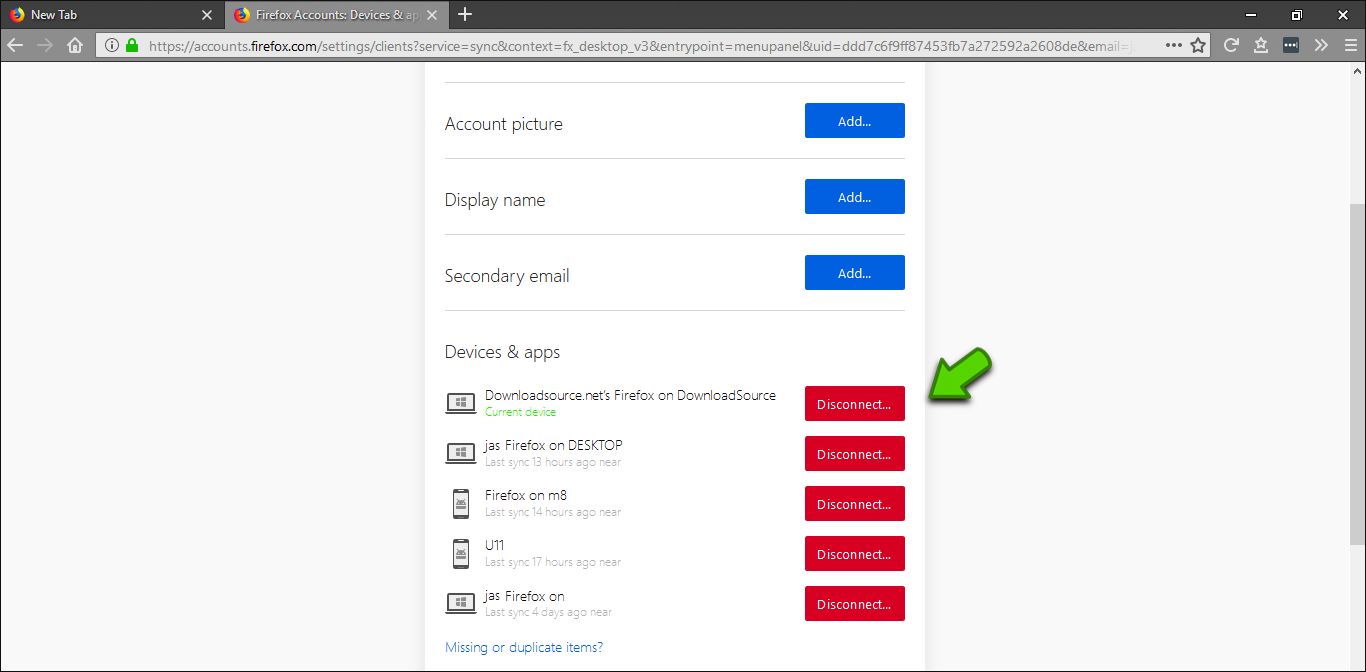The width and height of the screenshot is (1366, 672).
Task: Restore down the Firefox window
Action: (x=1297, y=15)
